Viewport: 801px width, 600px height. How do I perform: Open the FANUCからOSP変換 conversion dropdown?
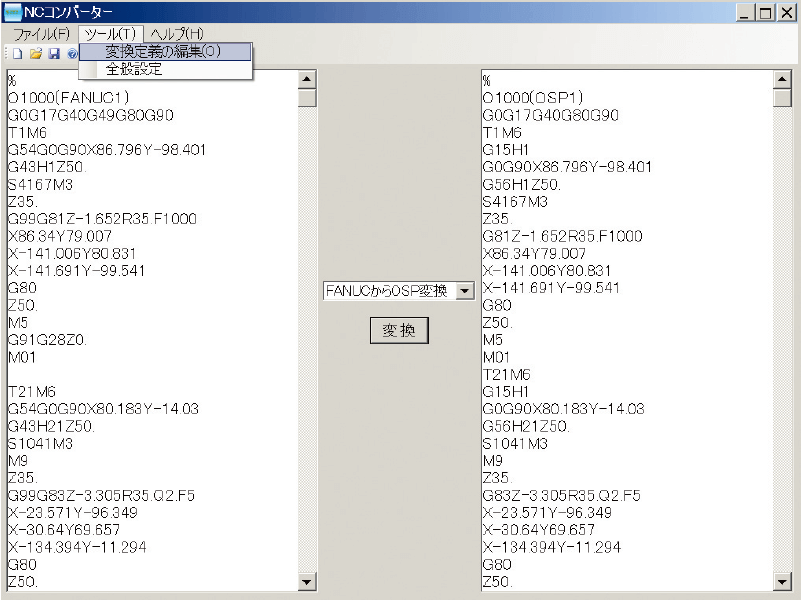[463, 291]
